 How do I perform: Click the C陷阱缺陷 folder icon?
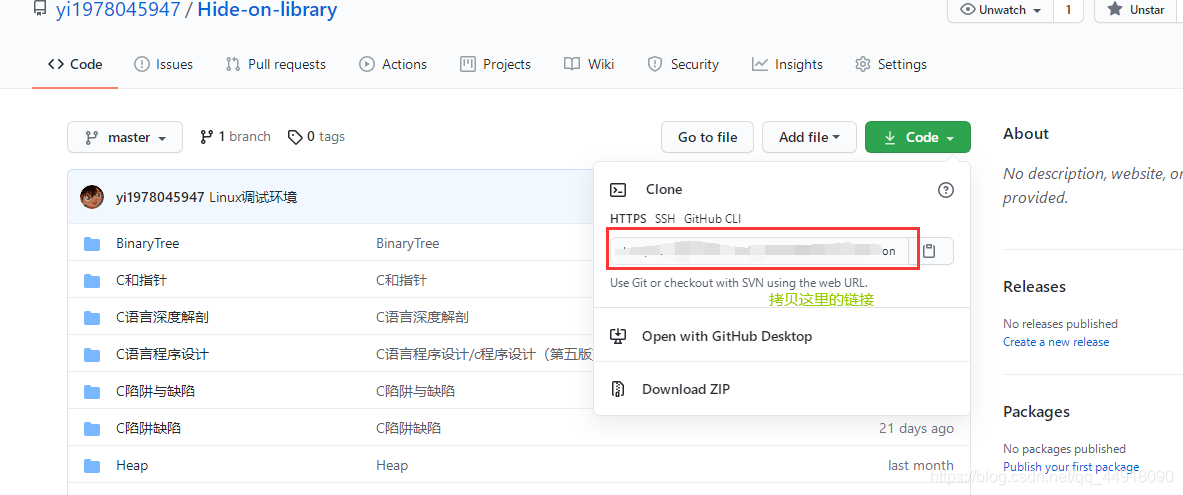point(92,429)
